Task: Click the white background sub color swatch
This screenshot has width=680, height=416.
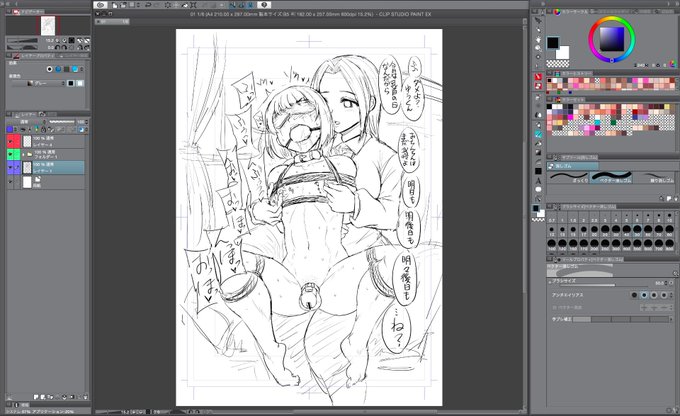Action: tap(564, 54)
